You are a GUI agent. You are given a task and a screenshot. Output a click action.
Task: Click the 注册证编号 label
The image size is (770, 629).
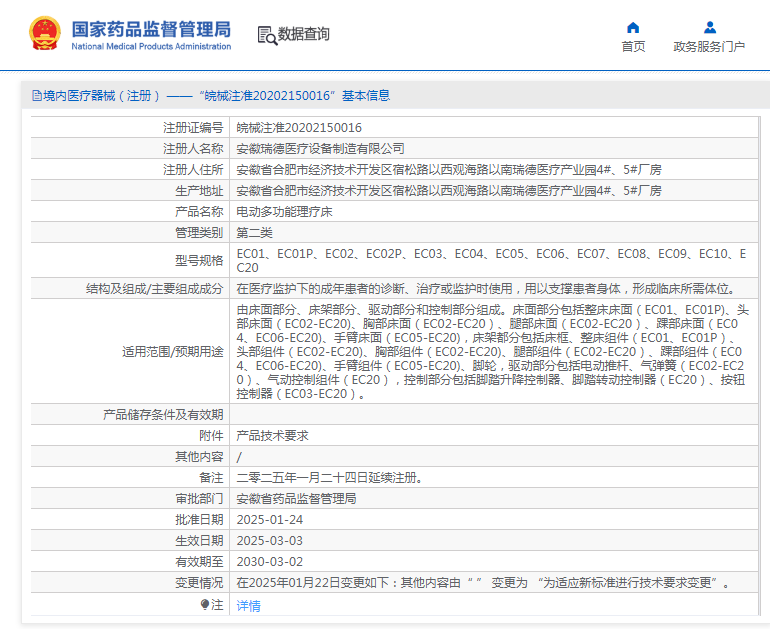[x=193, y=128]
